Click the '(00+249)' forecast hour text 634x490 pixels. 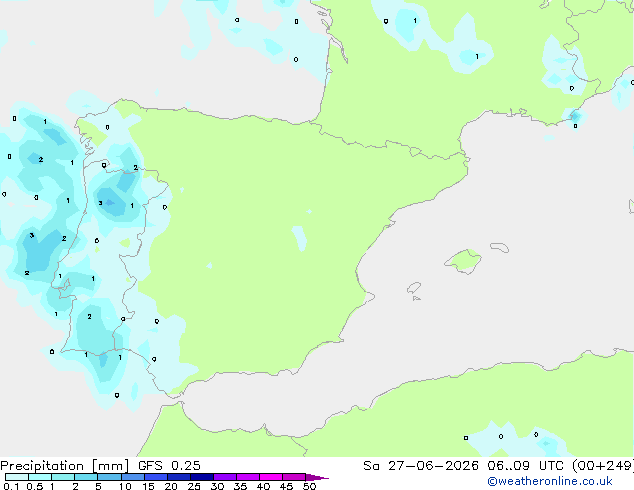pos(603,466)
